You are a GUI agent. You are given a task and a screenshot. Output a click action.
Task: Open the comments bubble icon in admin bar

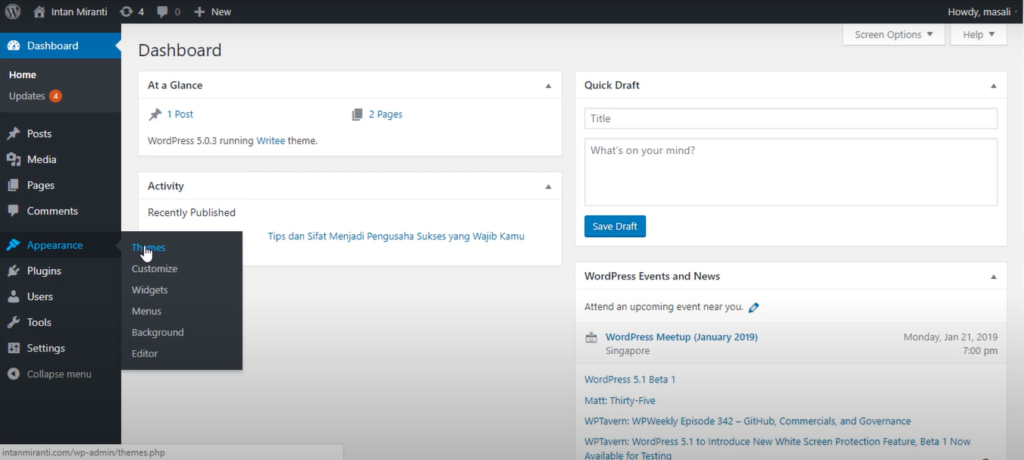coord(163,12)
